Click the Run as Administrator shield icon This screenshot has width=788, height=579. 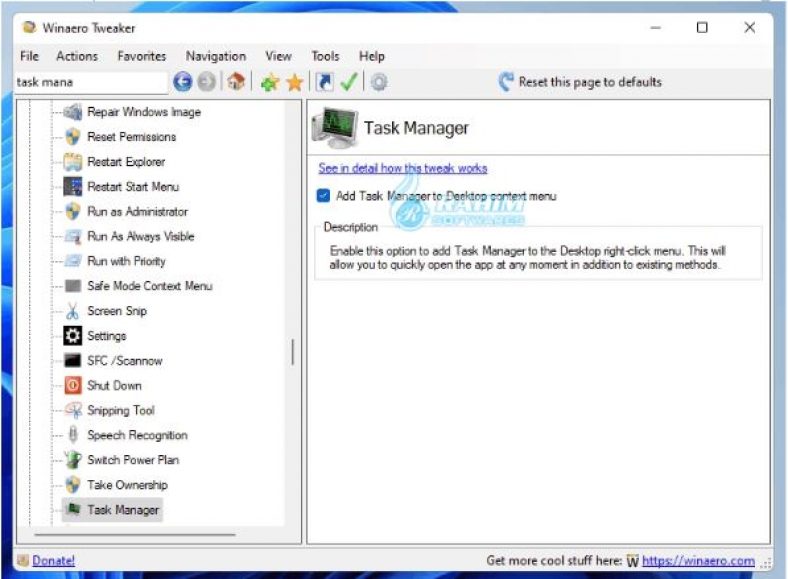pos(73,211)
